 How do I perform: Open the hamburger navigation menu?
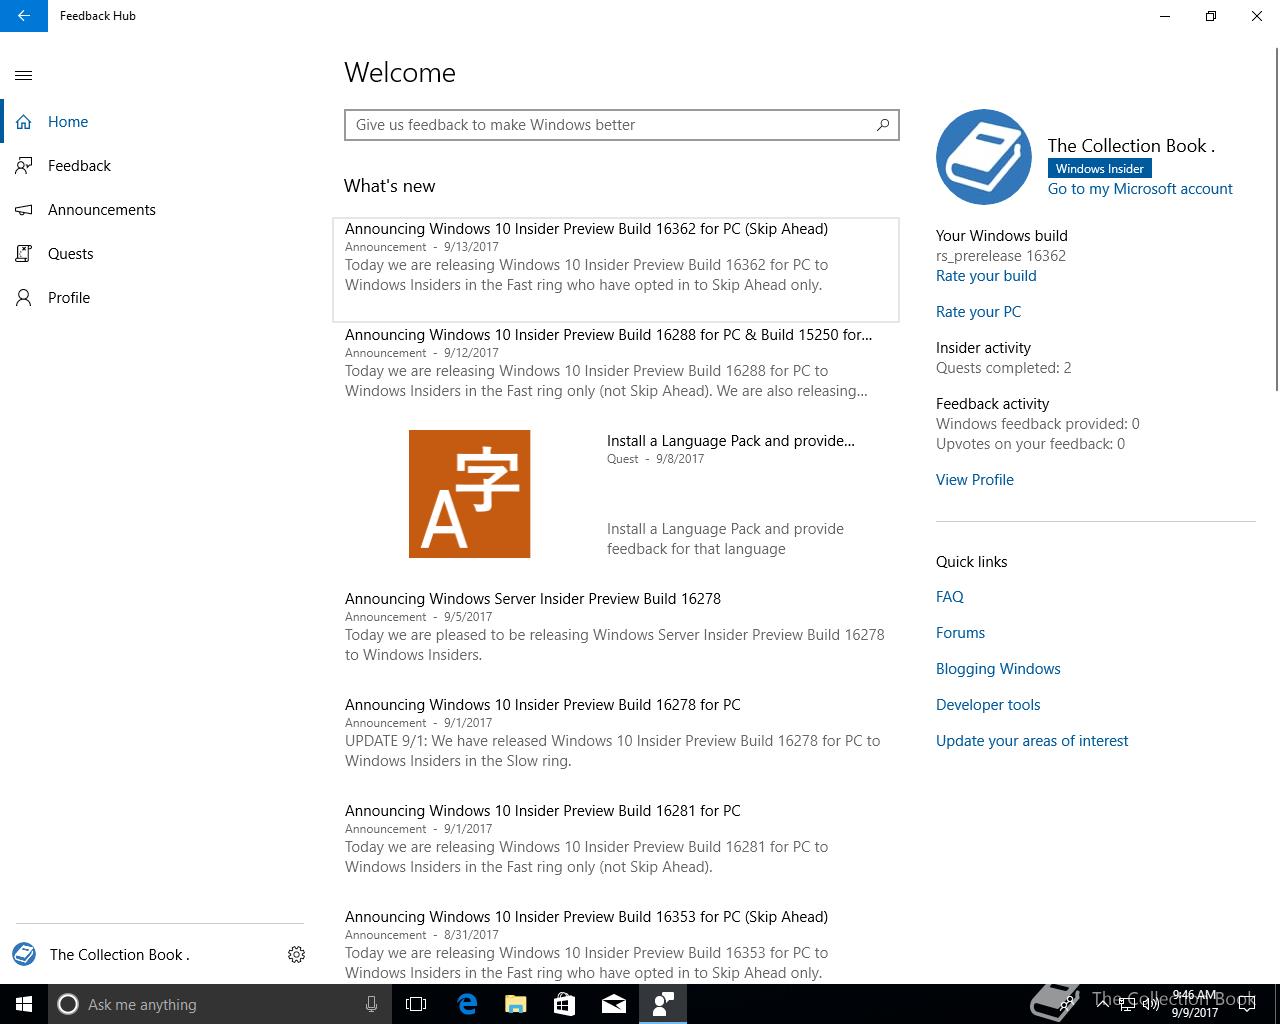click(x=24, y=75)
